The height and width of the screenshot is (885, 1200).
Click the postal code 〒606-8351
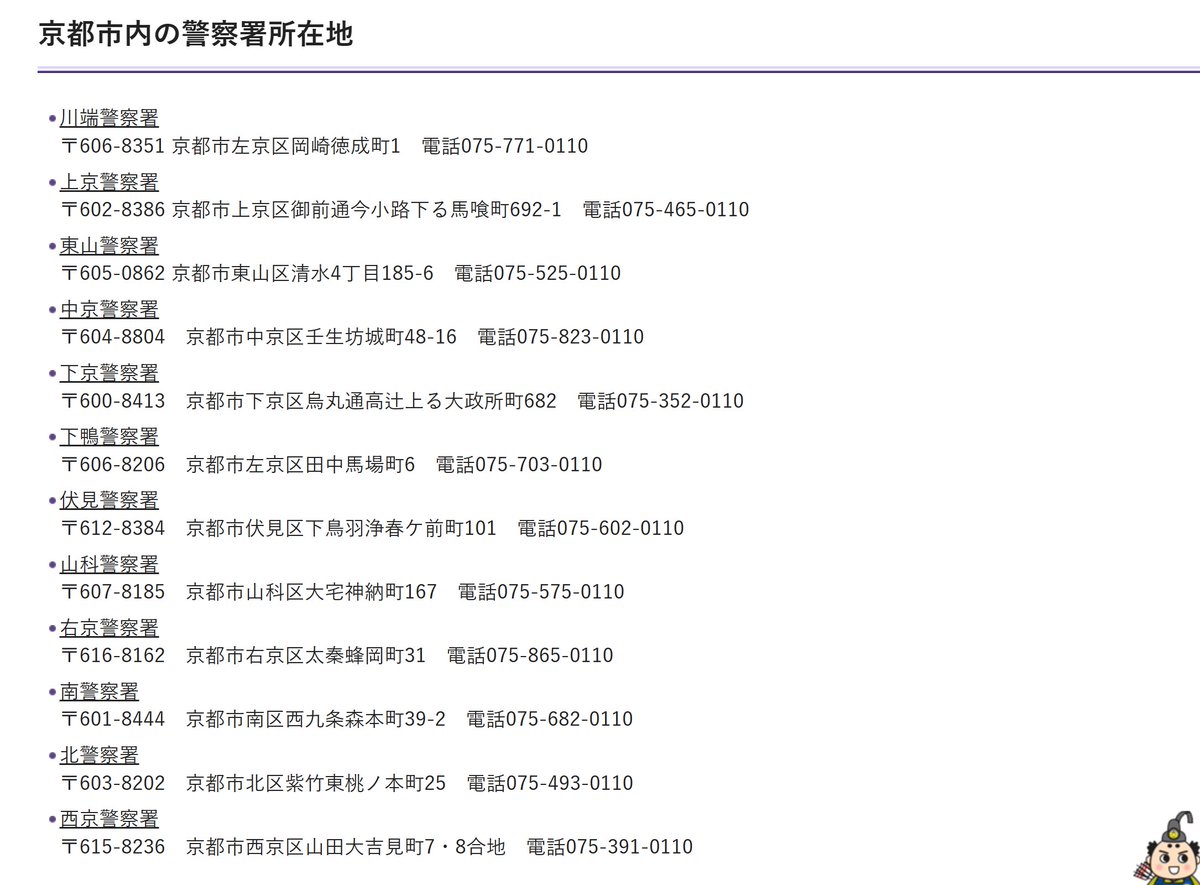[x=113, y=146]
